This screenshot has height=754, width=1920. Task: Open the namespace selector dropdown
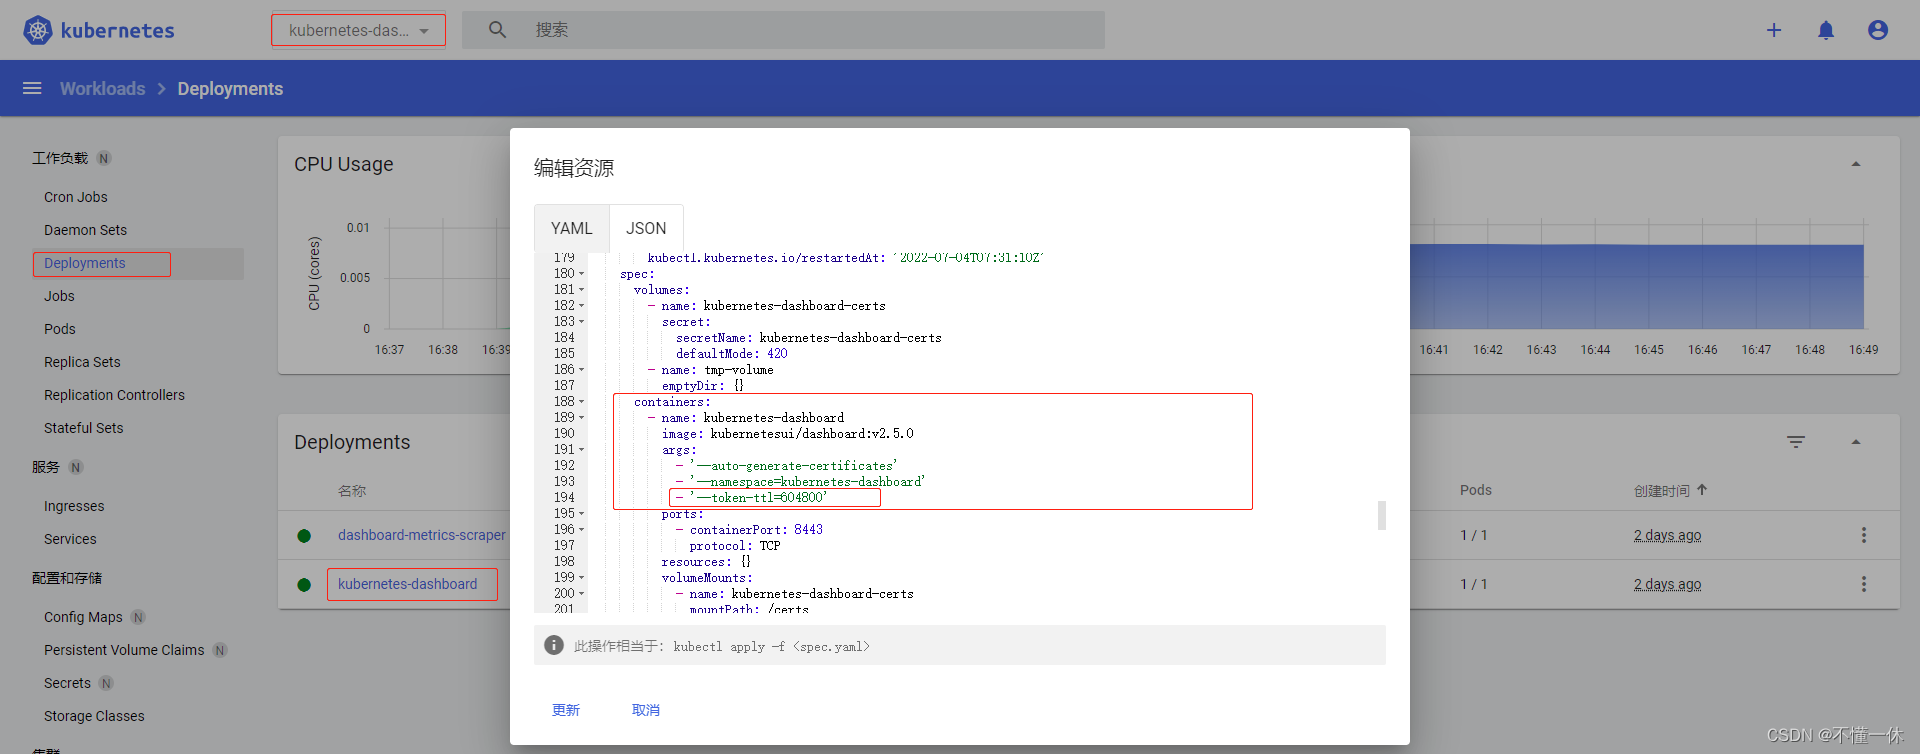point(358,30)
